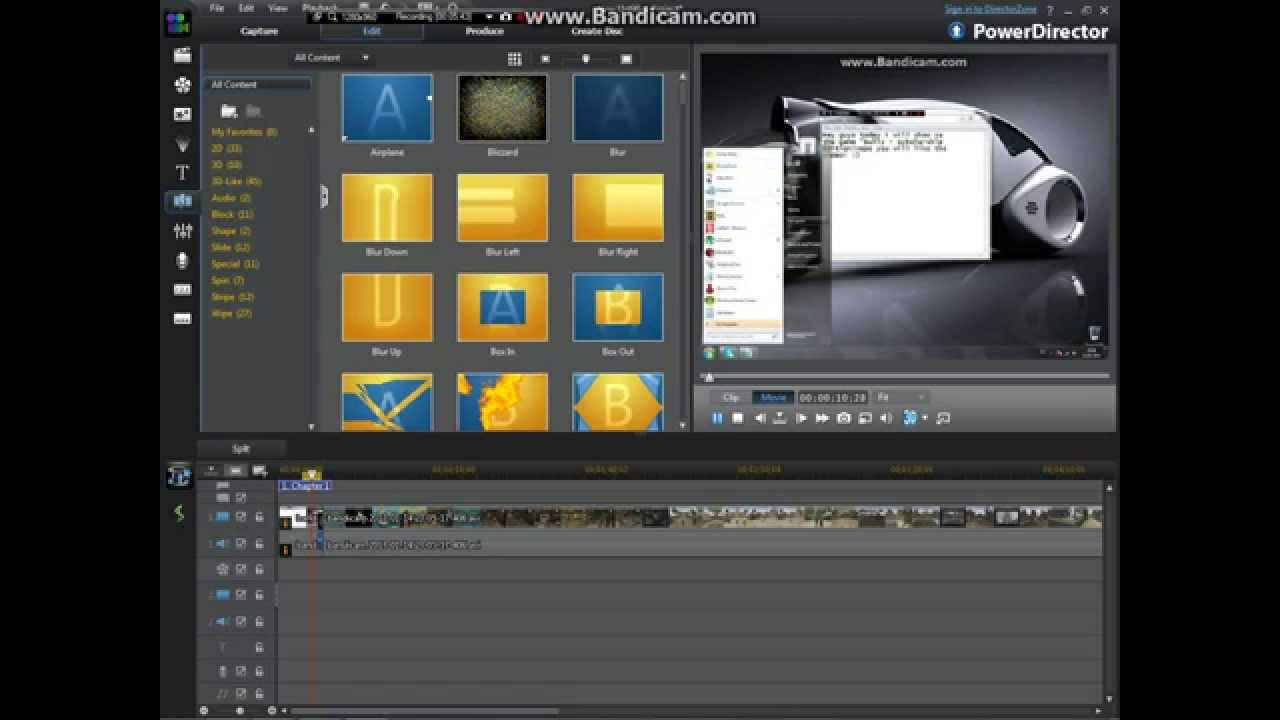The height and width of the screenshot is (720, 1280).
Task: Open the Transition Room icon
Action: pos(182,201)
